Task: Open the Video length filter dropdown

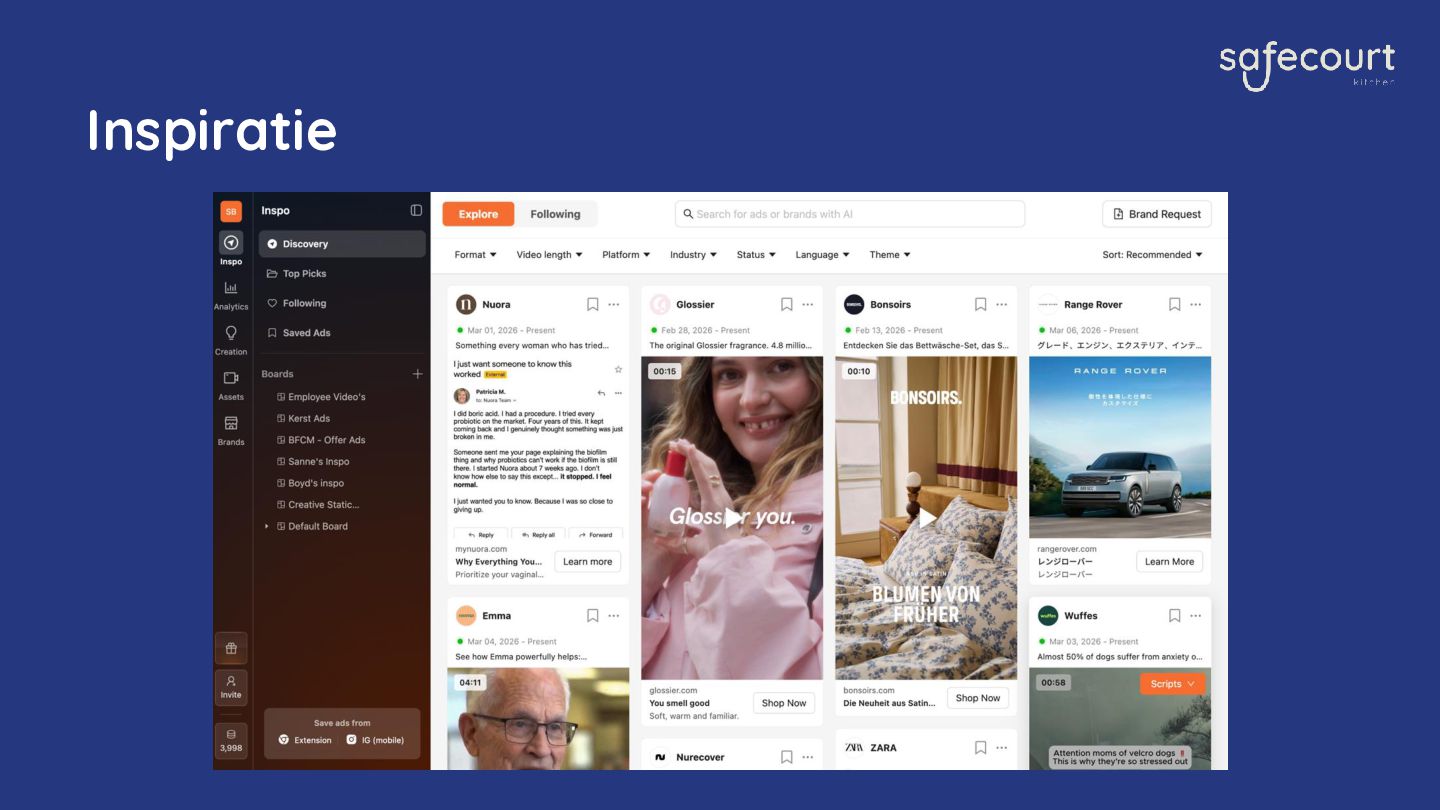Action: (x=549, y=255)
